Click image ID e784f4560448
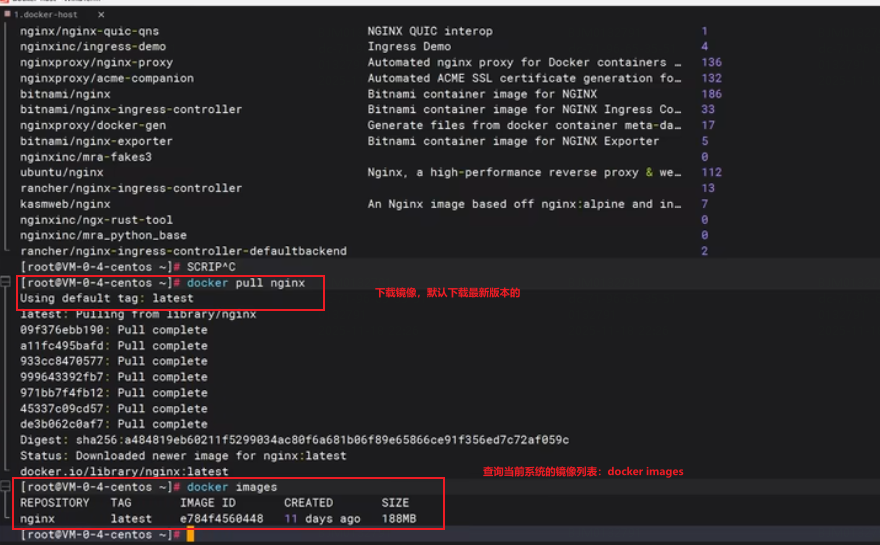This screenshot has width=880, height=545. pos(221,519)
